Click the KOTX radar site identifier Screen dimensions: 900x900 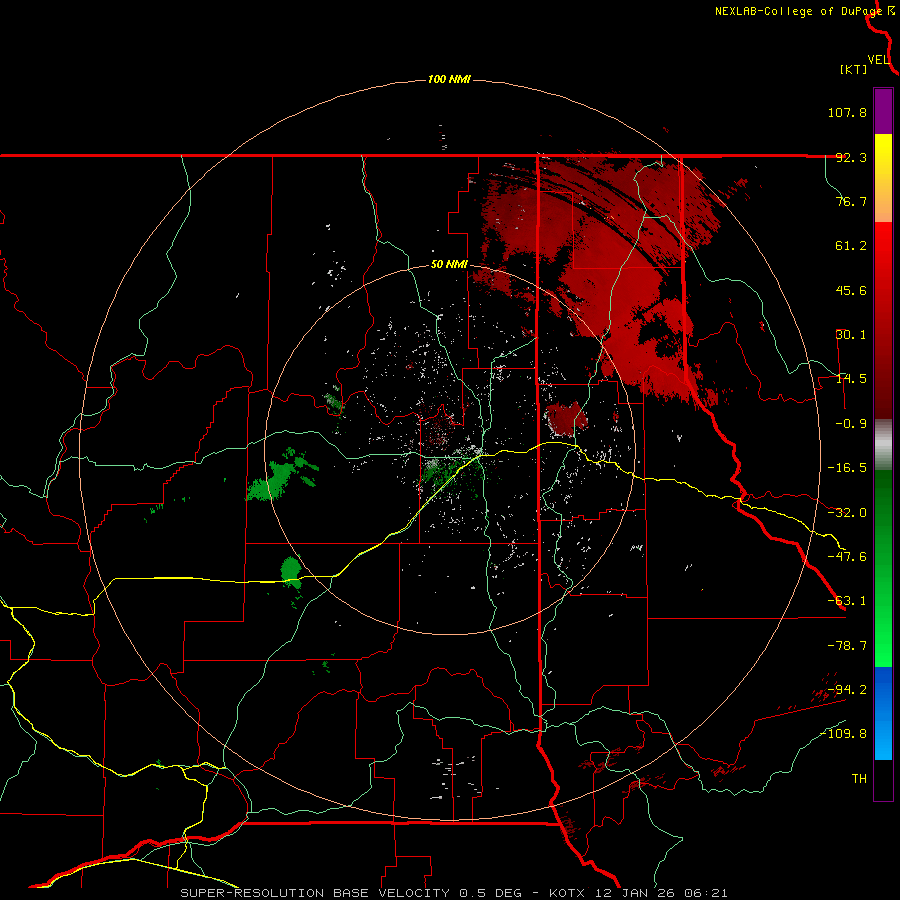tap(569, 893)
